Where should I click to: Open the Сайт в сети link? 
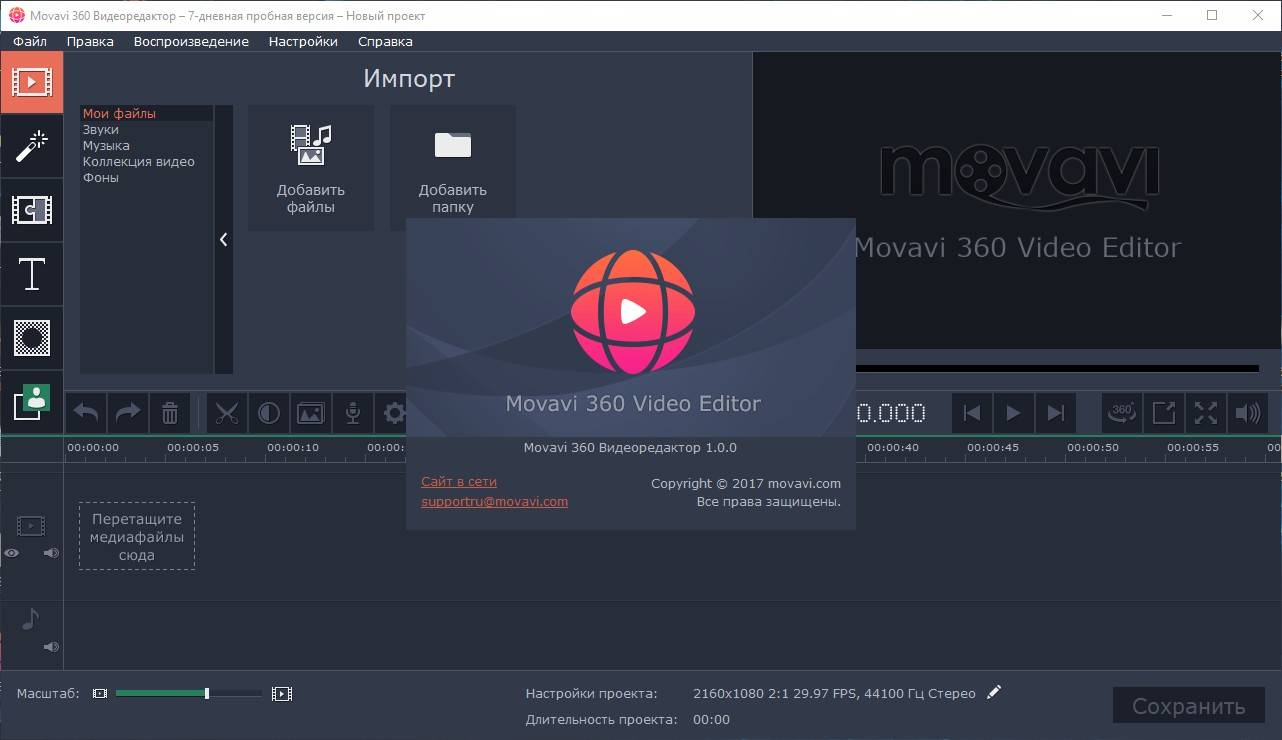tap(459, 482)
